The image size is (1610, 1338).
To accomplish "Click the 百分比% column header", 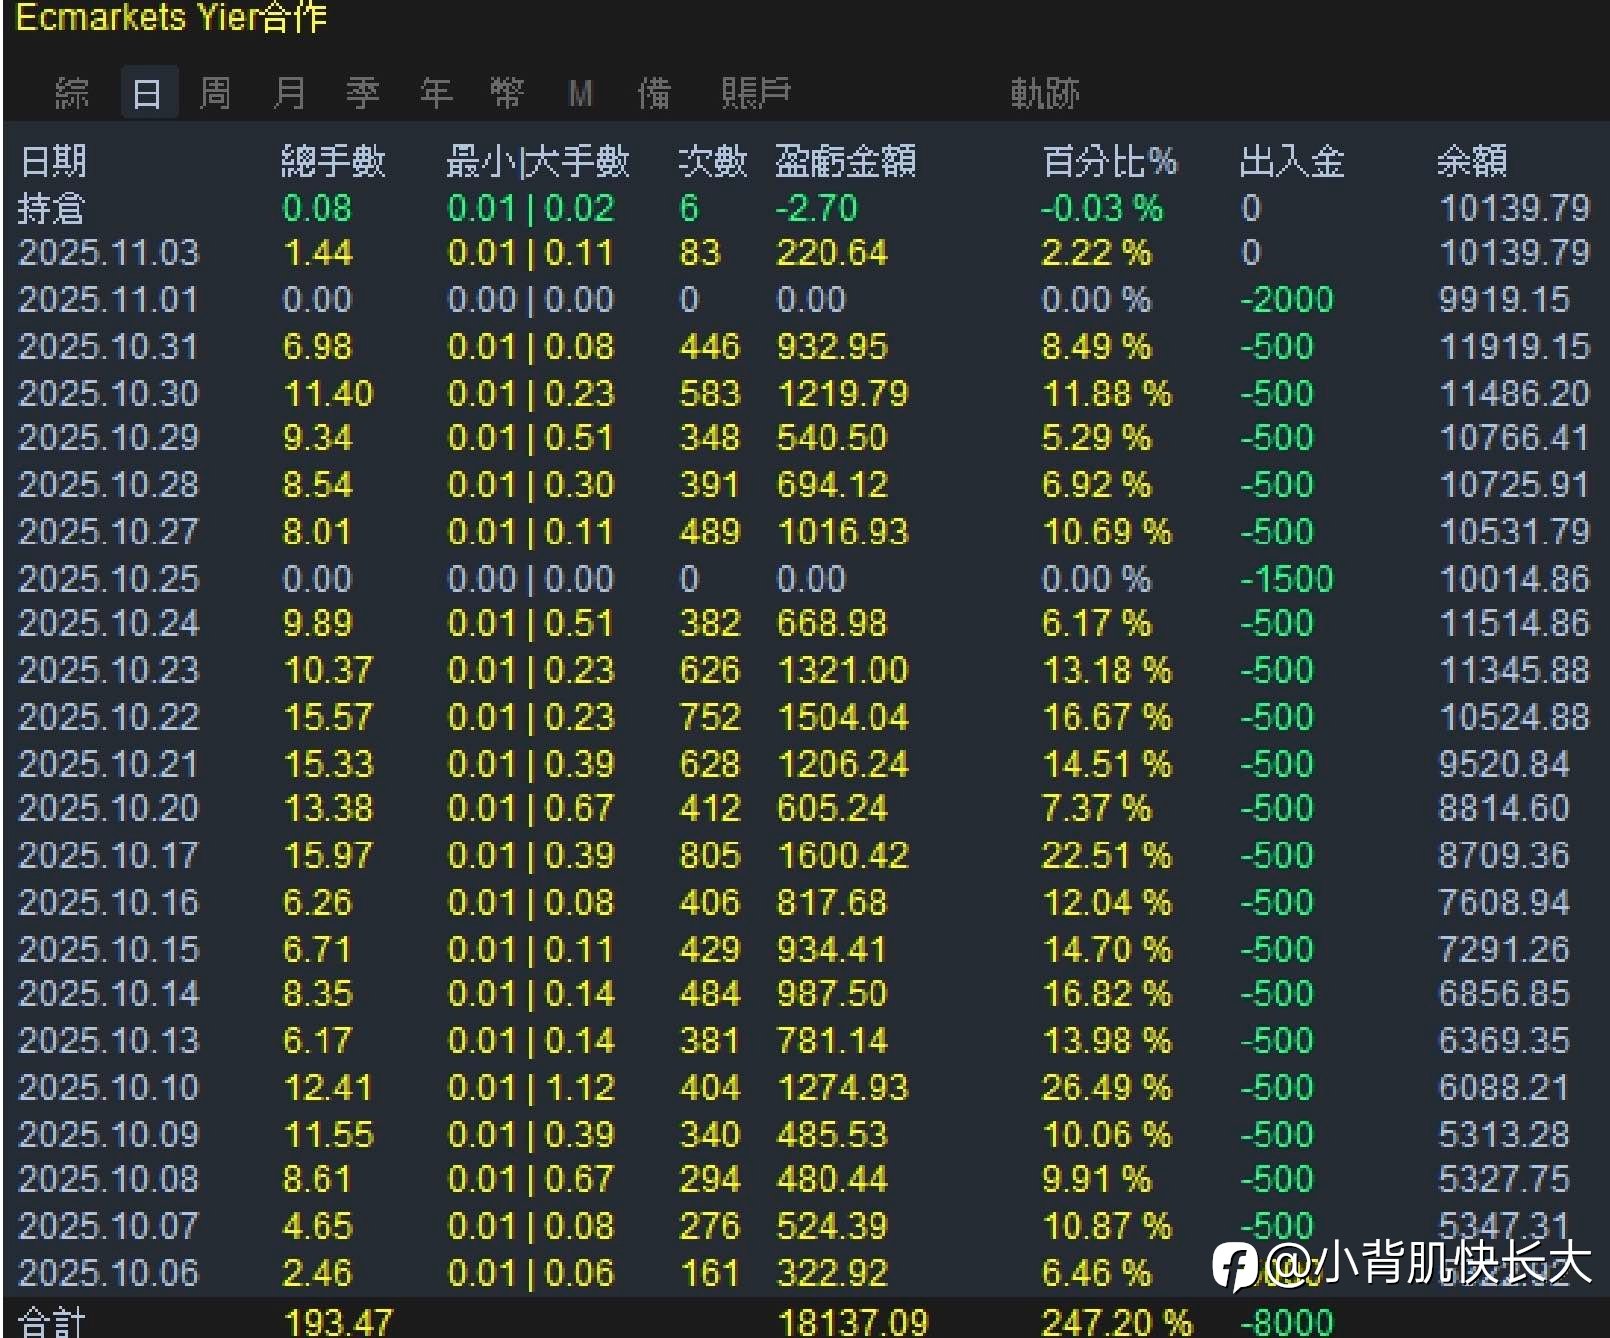I will pos(1110,160).
